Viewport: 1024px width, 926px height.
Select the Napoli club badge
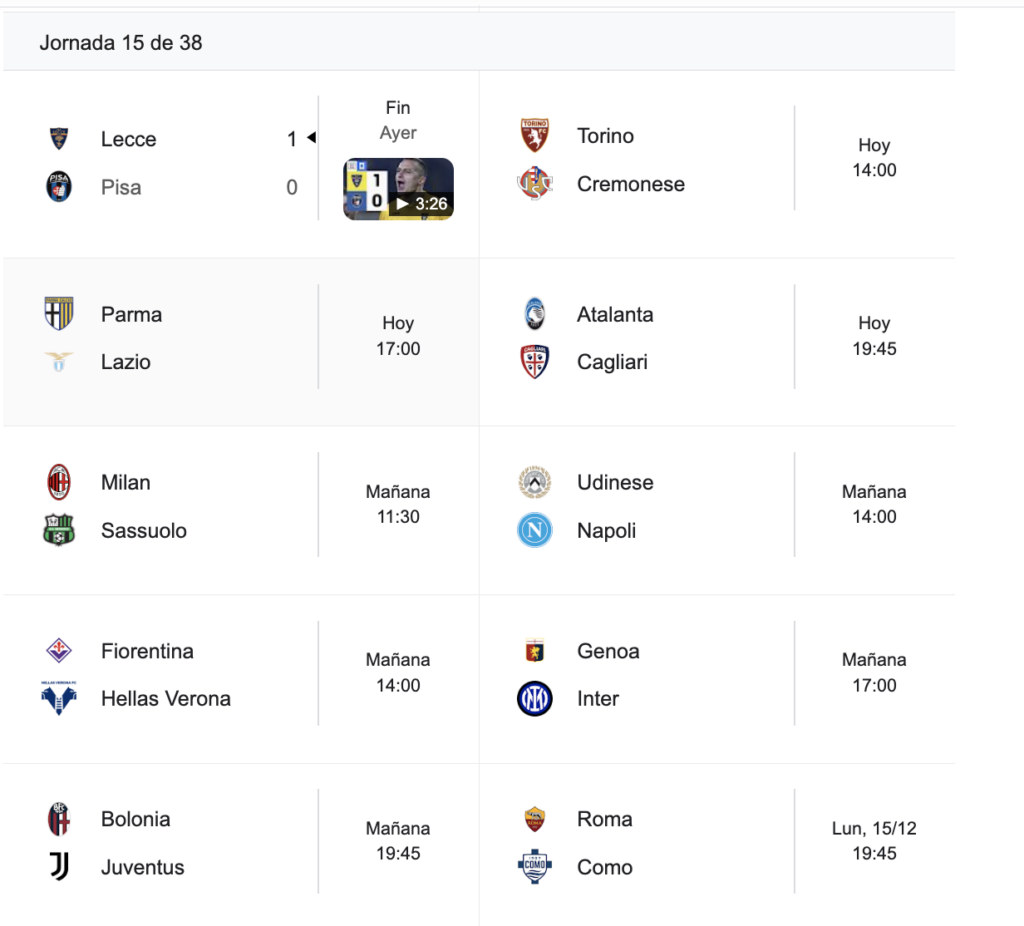[535, 530]
